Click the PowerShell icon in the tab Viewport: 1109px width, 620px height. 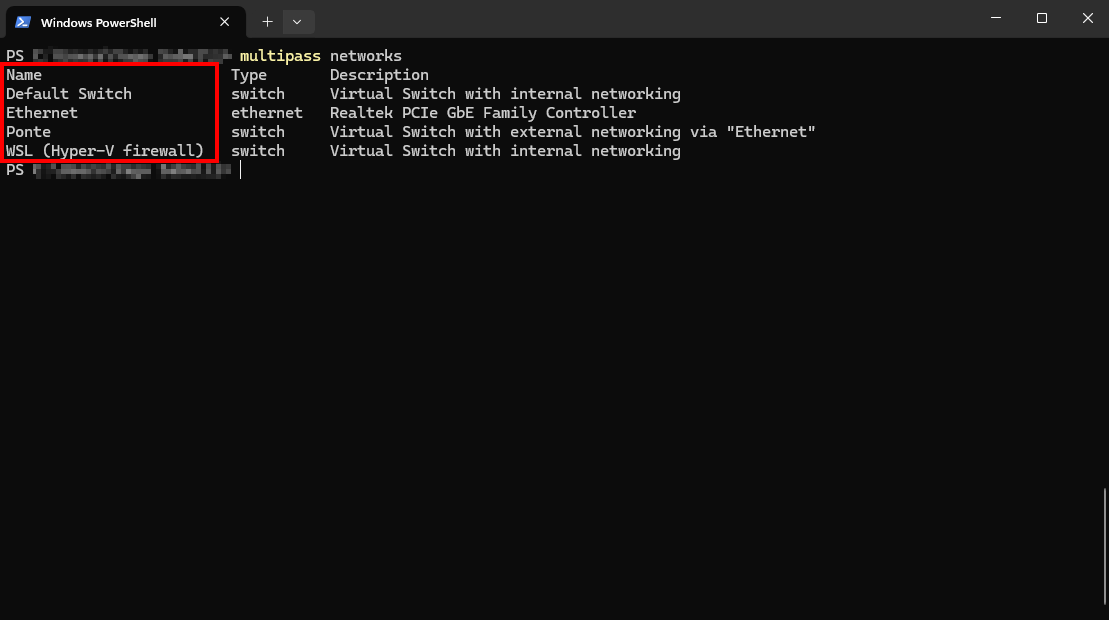click(x=22, y=22)
